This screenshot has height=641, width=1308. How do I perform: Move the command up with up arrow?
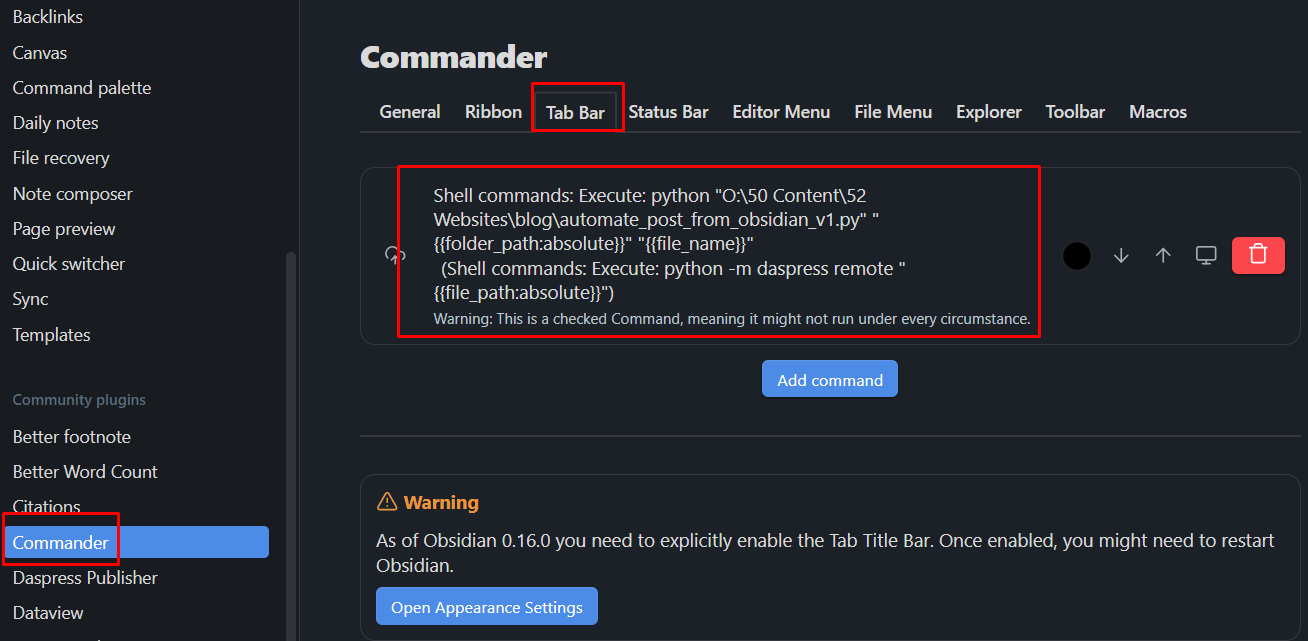(1163, 255)
